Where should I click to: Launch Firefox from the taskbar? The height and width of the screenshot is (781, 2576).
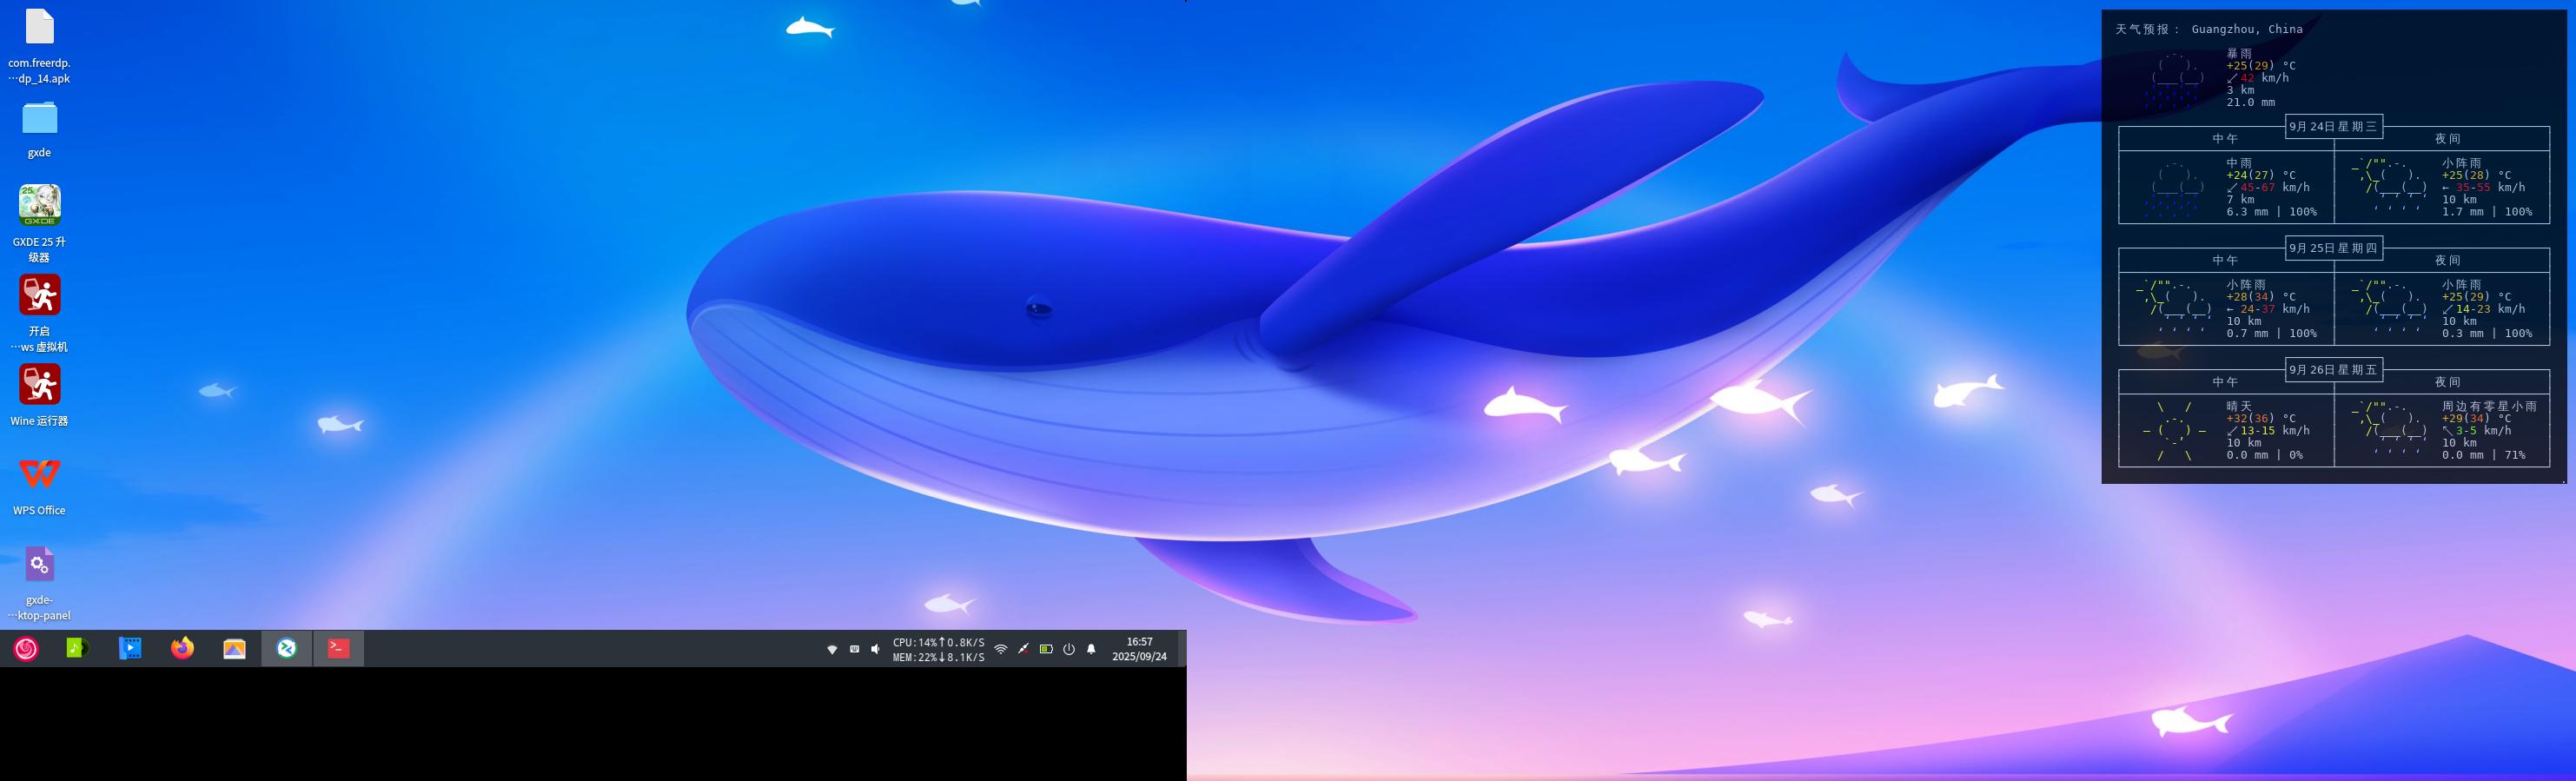coord(182,649)
